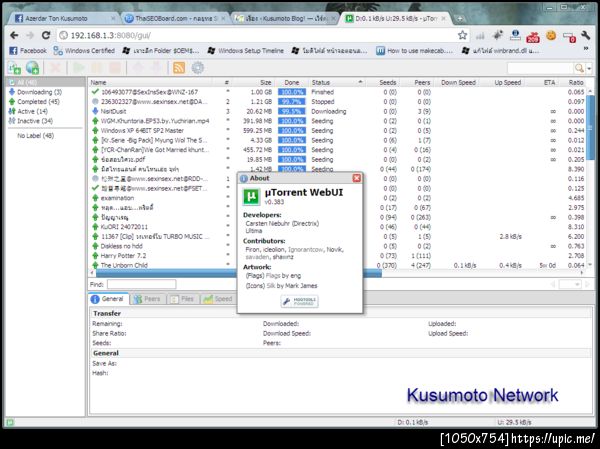This screenshot has height=449, width=600.
Task: Click the bookmark star in address bar
Action: click(462, 35)
